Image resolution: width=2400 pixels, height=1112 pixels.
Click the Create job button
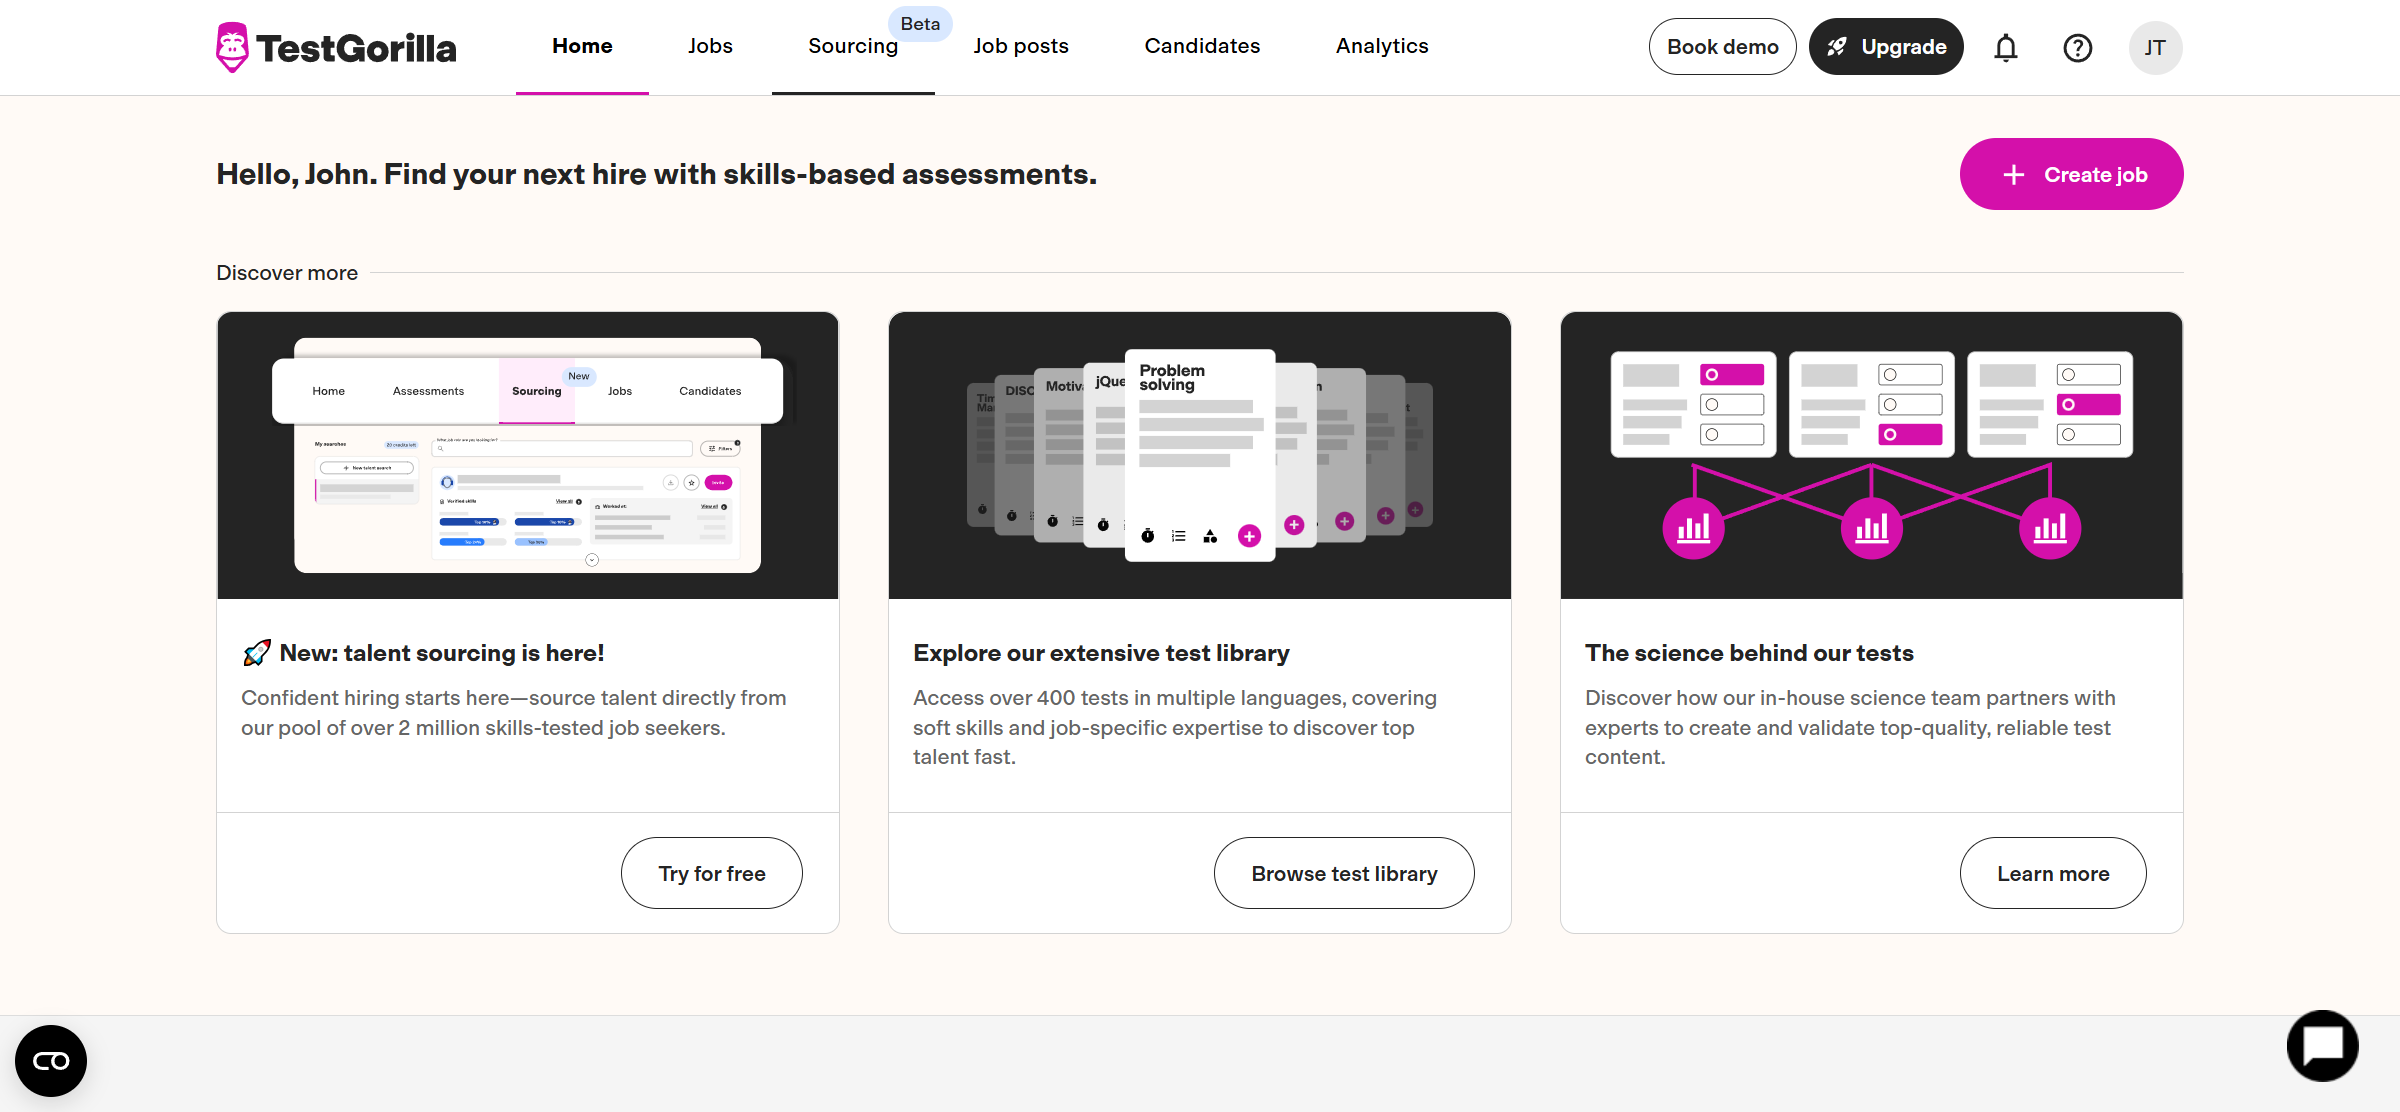click(x=2071, y=174)
